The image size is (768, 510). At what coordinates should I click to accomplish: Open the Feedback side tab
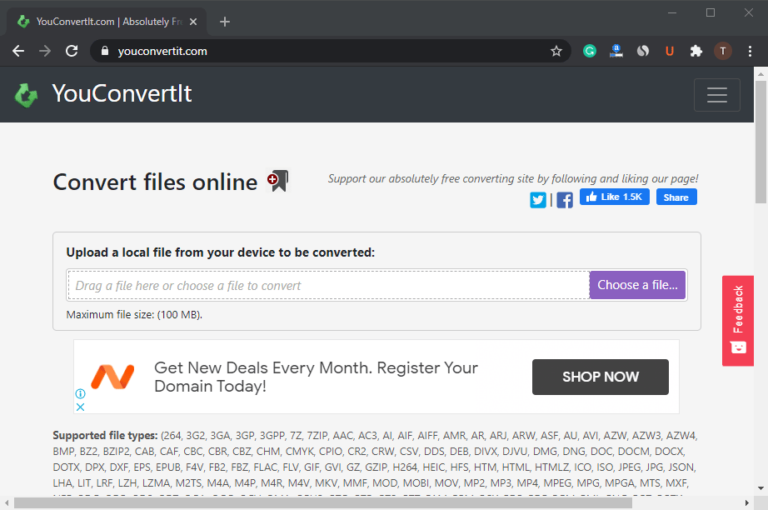point(738,321)
